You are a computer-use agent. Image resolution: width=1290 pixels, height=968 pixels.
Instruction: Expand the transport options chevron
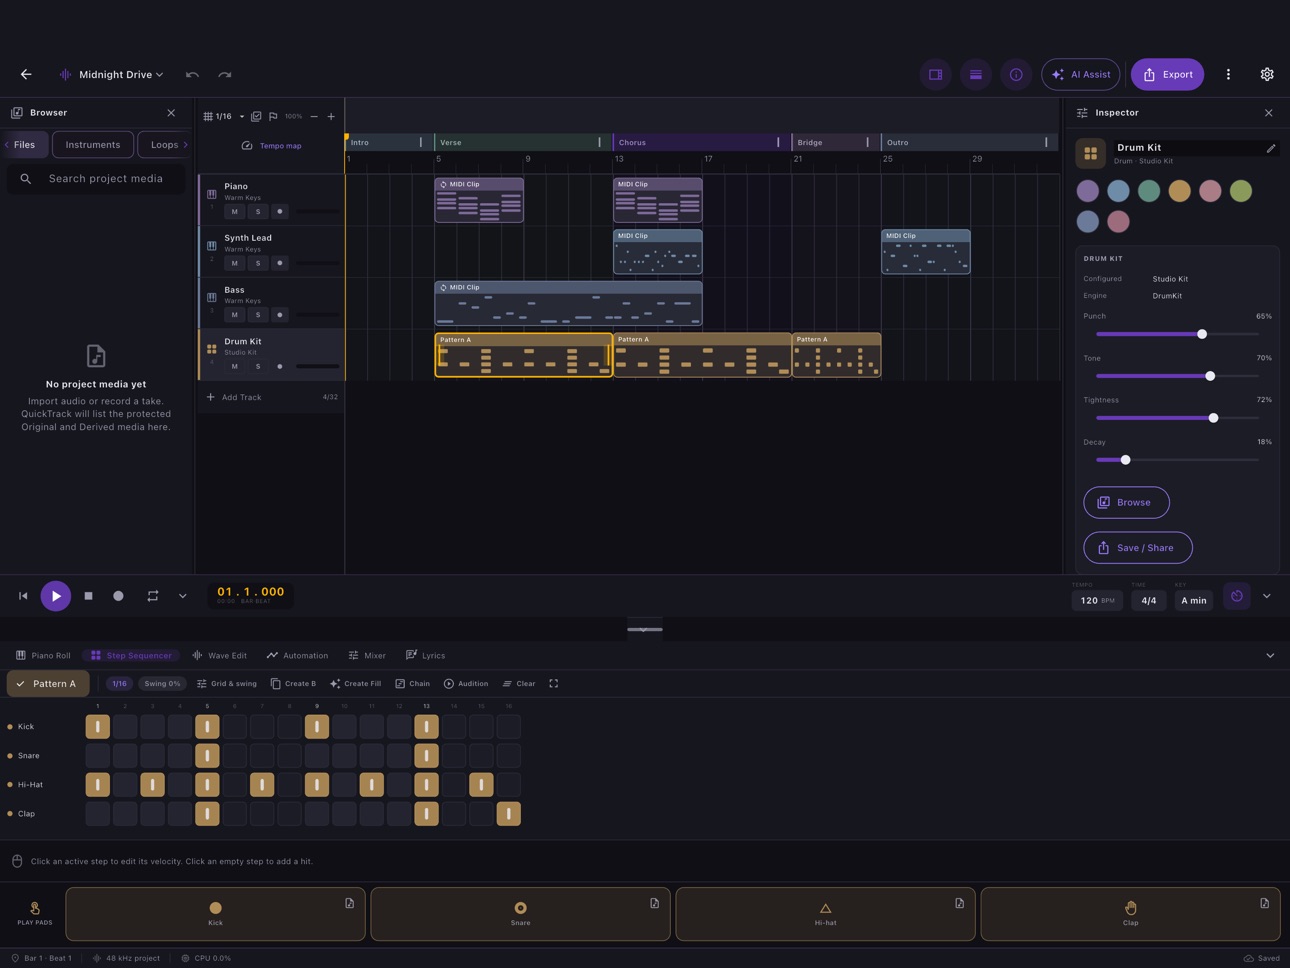(x=182, y=596)
